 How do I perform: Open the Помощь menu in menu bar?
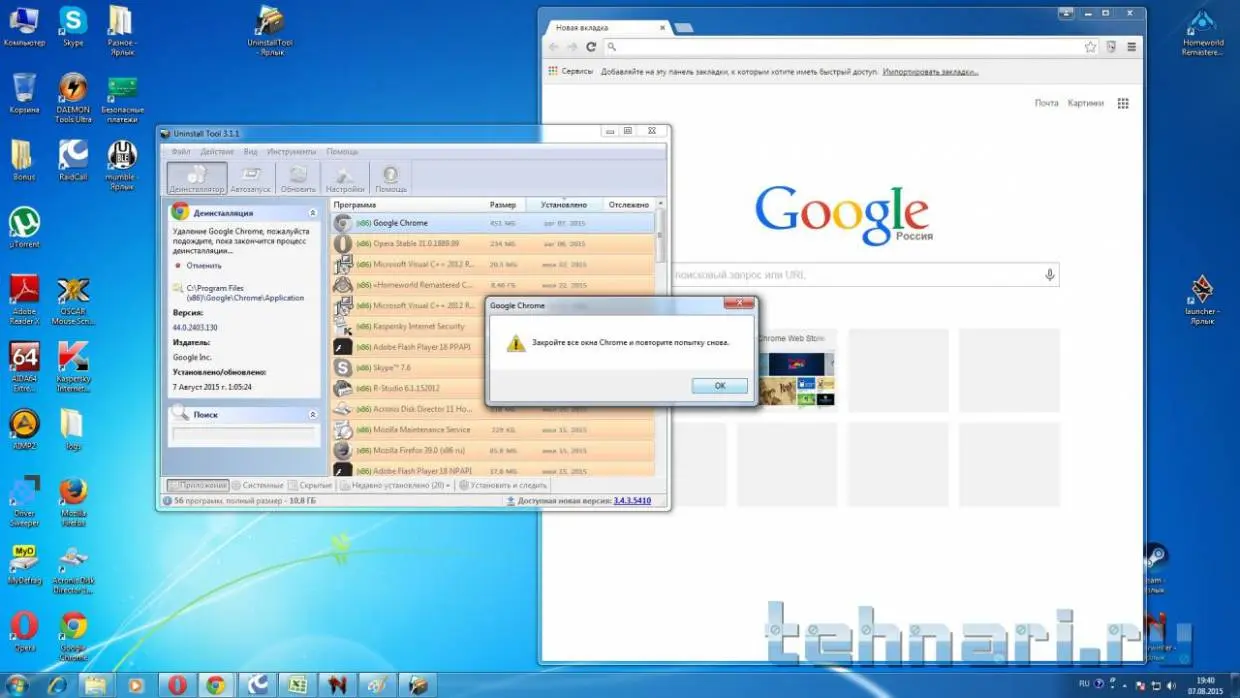(x=342, y=152)
